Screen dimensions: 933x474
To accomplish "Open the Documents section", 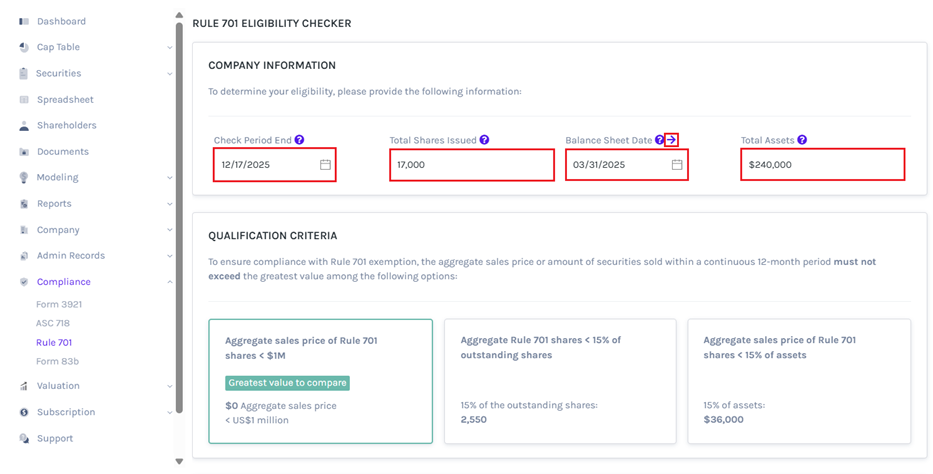I will point(62,152).
